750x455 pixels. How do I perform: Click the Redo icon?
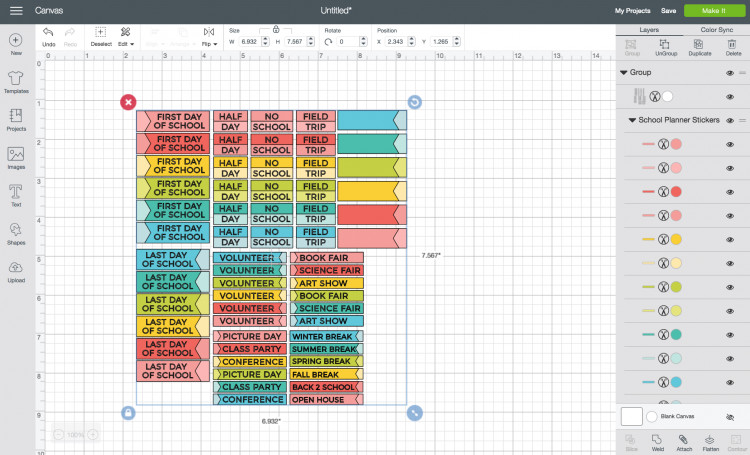point(70,37)
